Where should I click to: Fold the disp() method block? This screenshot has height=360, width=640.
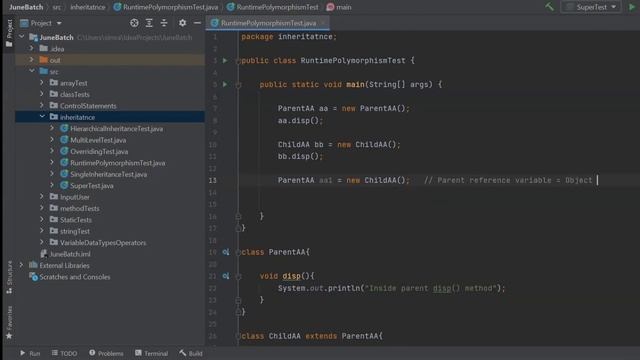(238, 277)
